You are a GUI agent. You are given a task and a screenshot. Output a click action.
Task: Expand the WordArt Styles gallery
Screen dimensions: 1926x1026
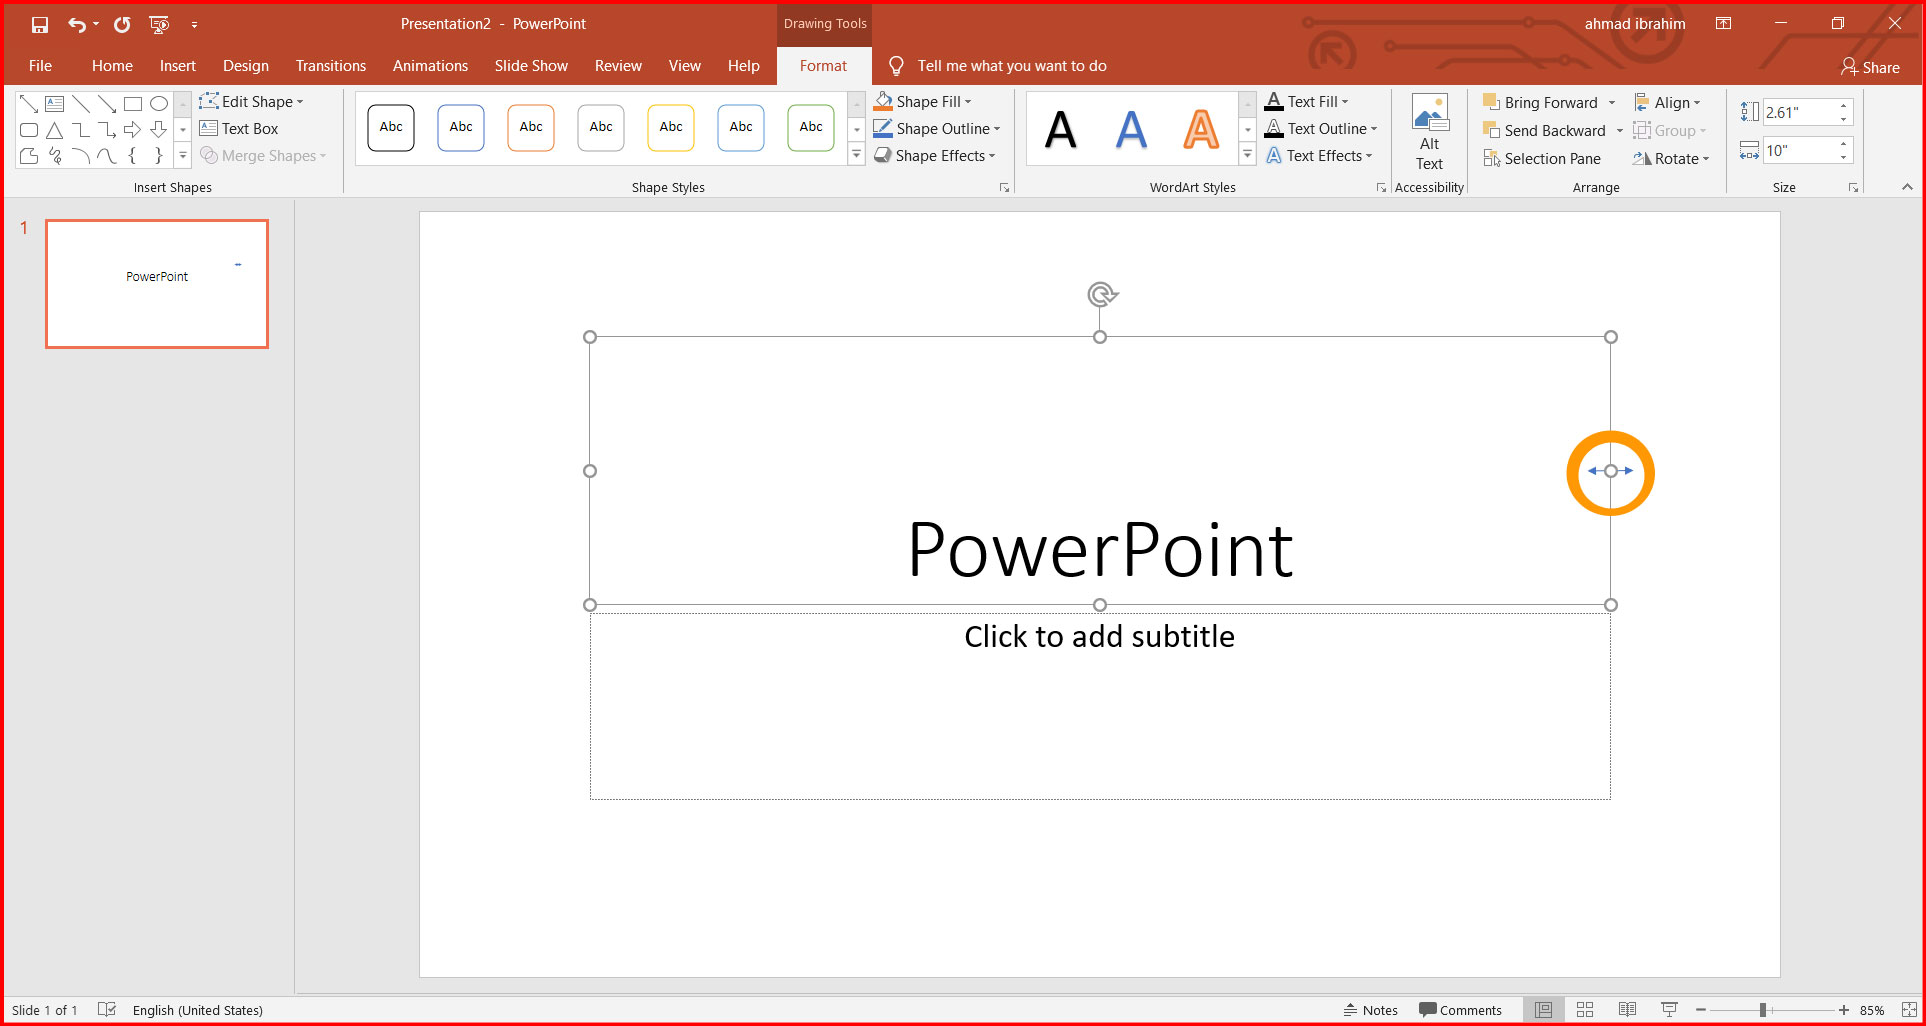pyautogui.click(x=1248, y=155)
